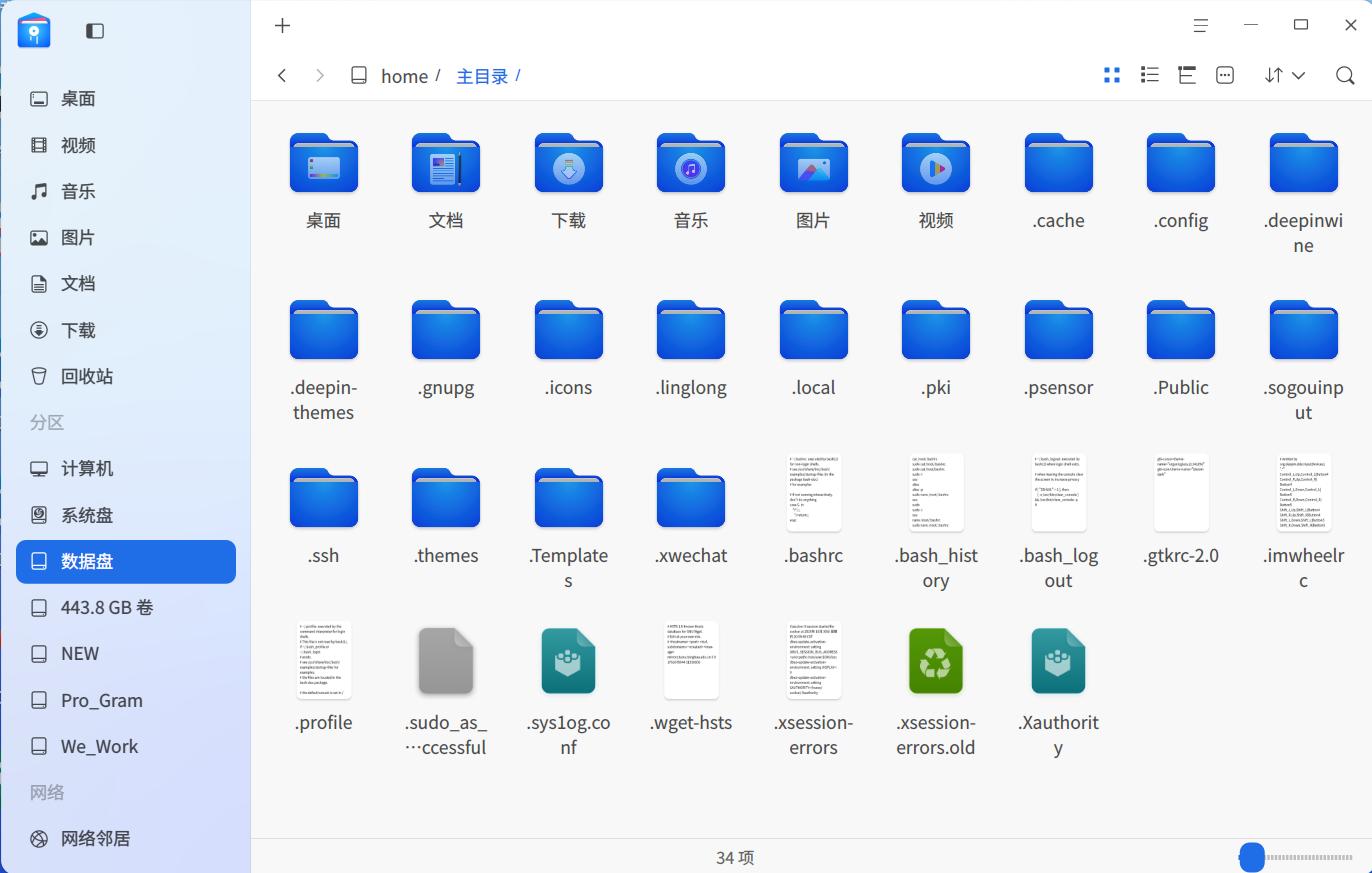Switch to tree view

tap(1187, 75)
